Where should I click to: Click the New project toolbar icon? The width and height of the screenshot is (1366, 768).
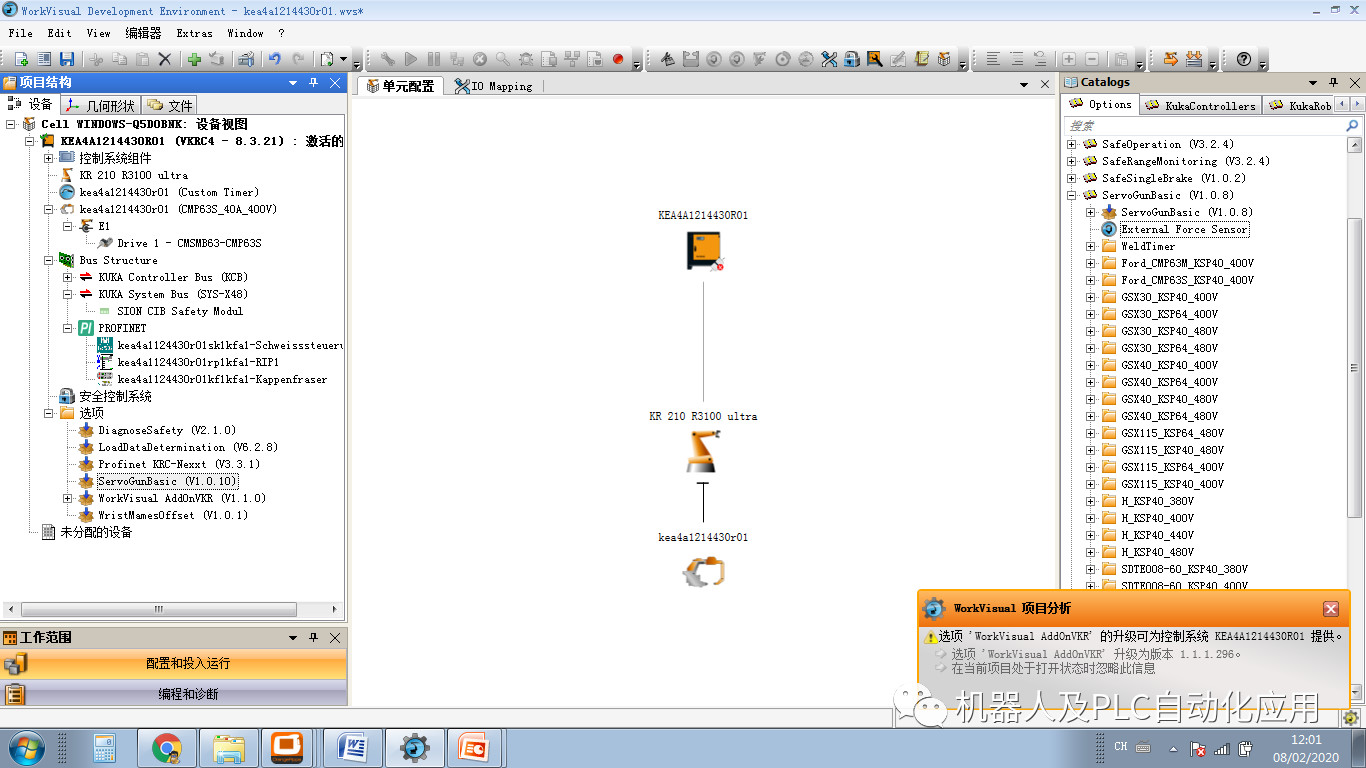(x=20, y=59)
